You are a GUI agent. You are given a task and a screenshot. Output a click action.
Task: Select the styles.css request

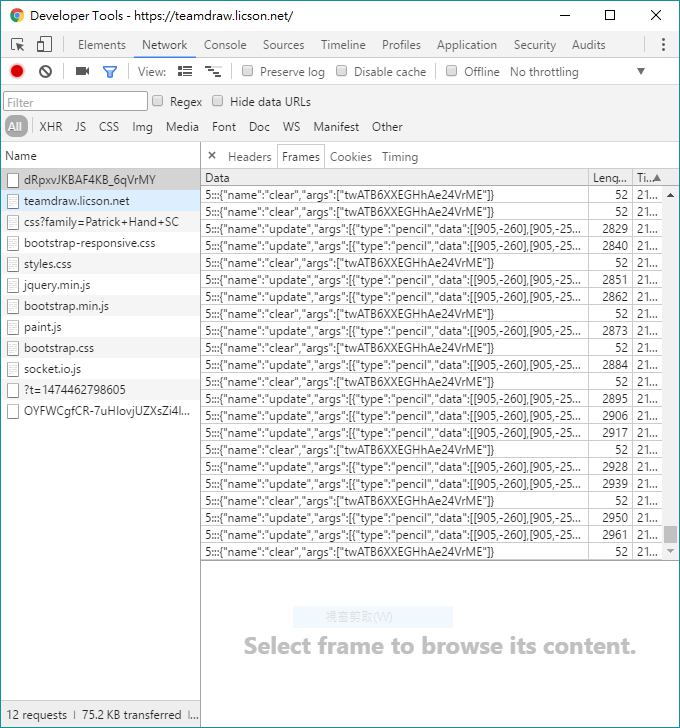(100, 264)
